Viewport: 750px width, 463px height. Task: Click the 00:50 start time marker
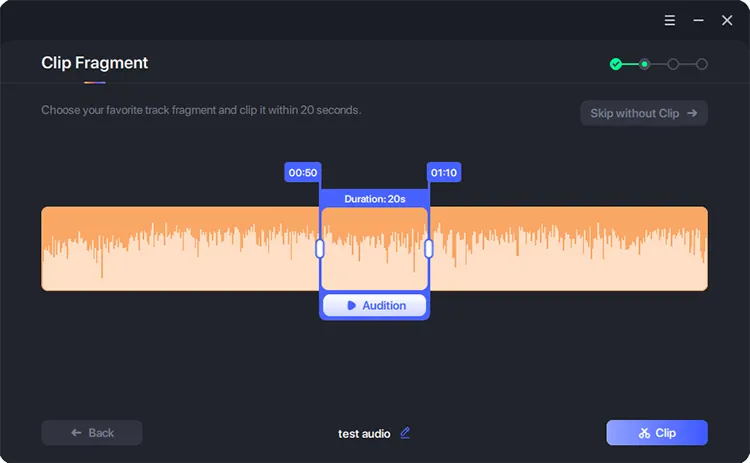303,173
